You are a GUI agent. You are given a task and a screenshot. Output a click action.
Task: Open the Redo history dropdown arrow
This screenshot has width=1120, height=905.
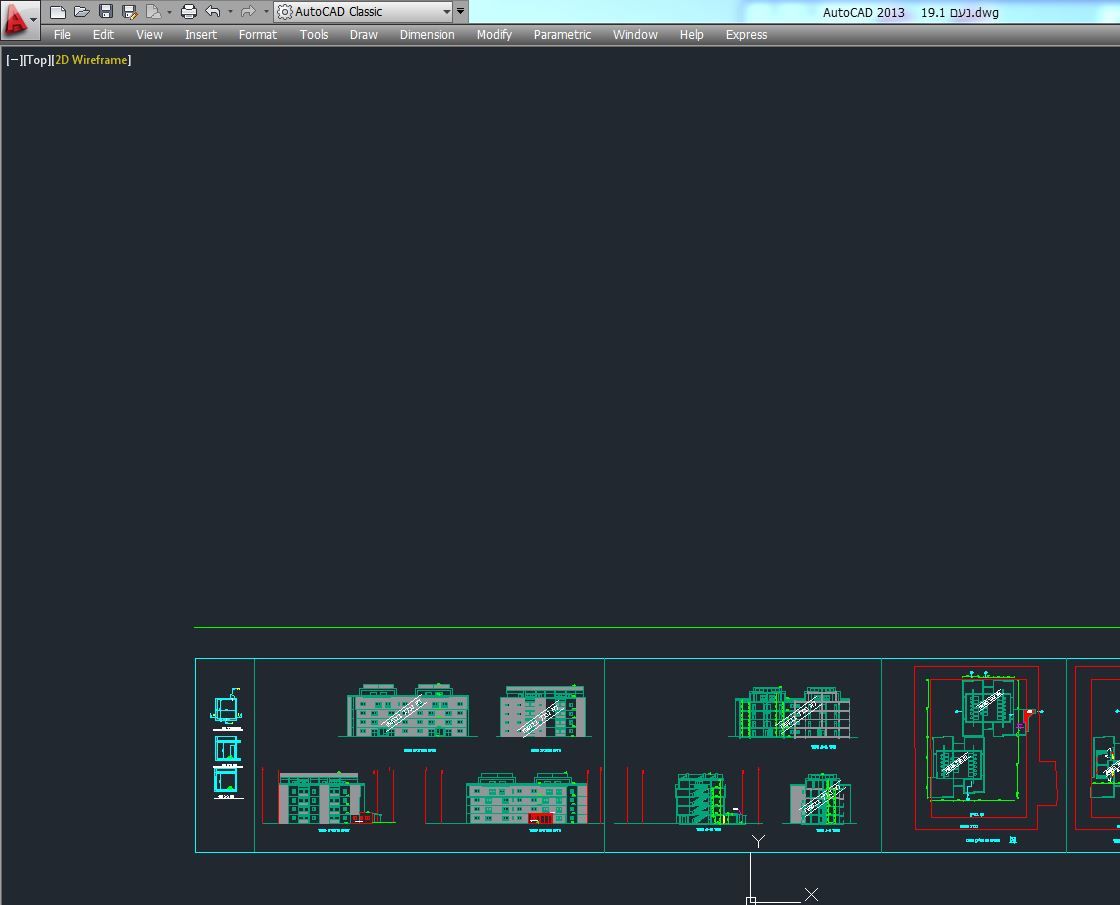click(266, 12)
